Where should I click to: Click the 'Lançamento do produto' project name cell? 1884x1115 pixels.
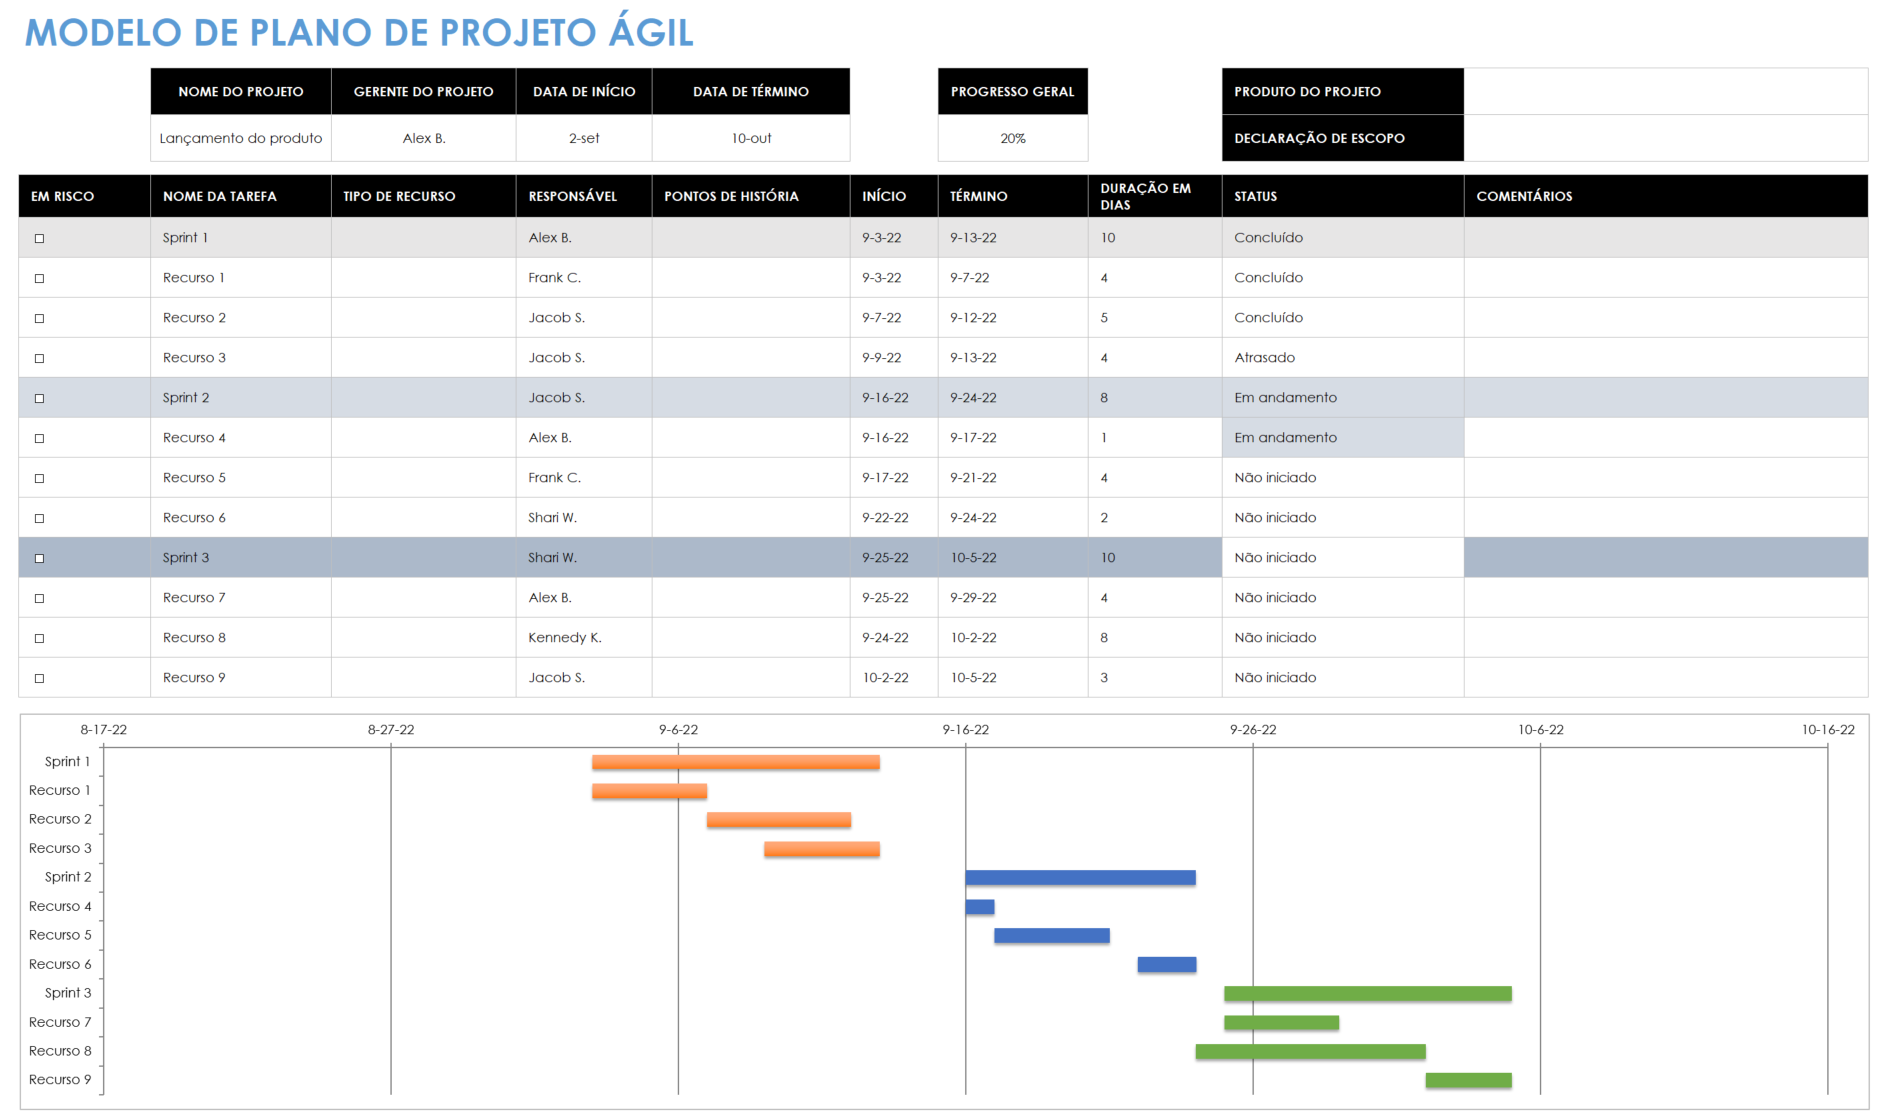pos(241,138)
